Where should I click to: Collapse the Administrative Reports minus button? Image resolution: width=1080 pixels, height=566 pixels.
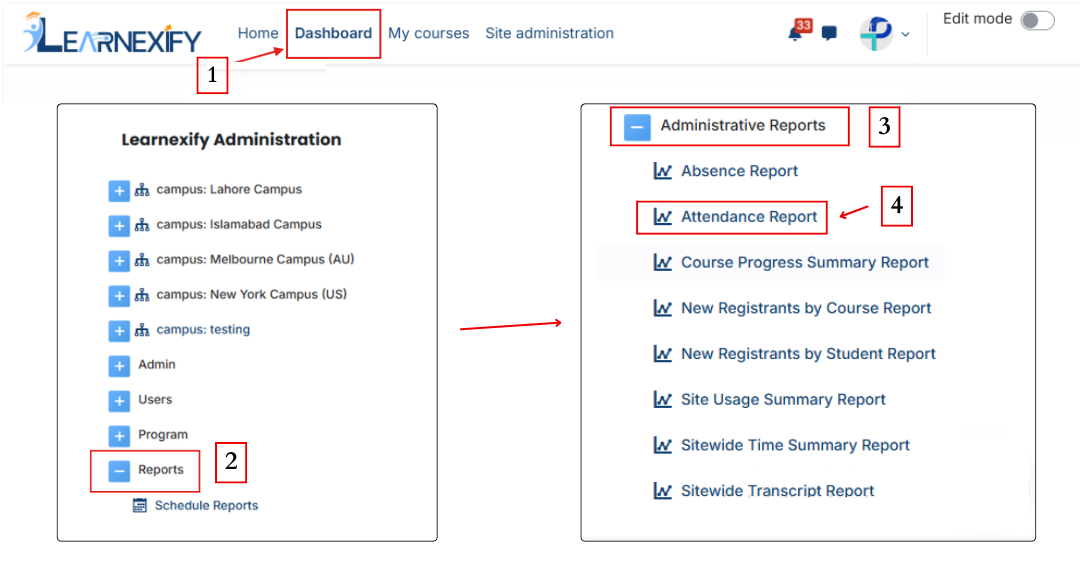[637, 127]
